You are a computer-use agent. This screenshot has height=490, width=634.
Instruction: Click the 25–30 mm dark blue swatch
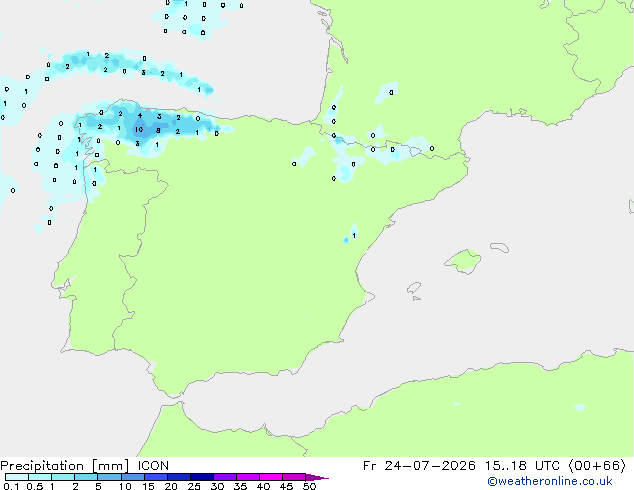pos(201,477)
